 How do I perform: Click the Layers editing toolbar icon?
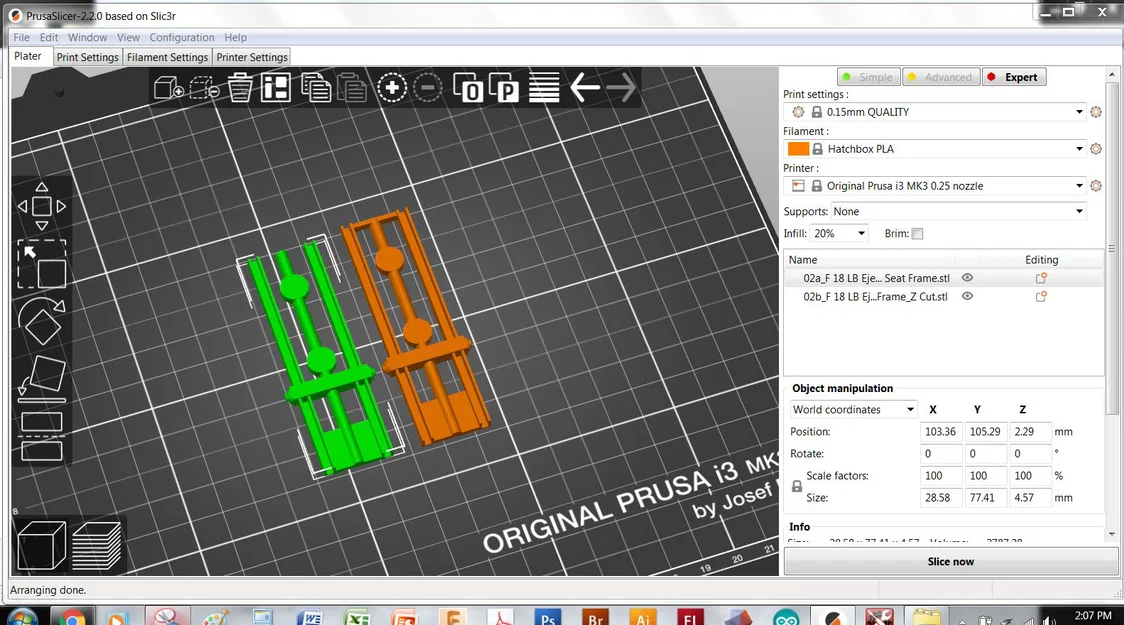tap(544, 88)
